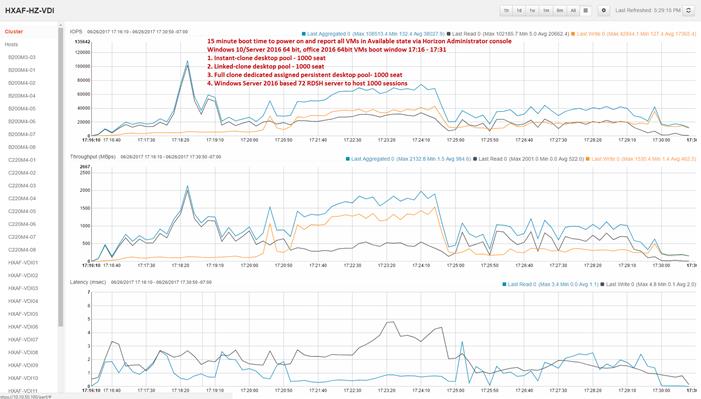Click the Throughput peak near 17:18:20
The image size is (701, 399).
coord(187,187)
